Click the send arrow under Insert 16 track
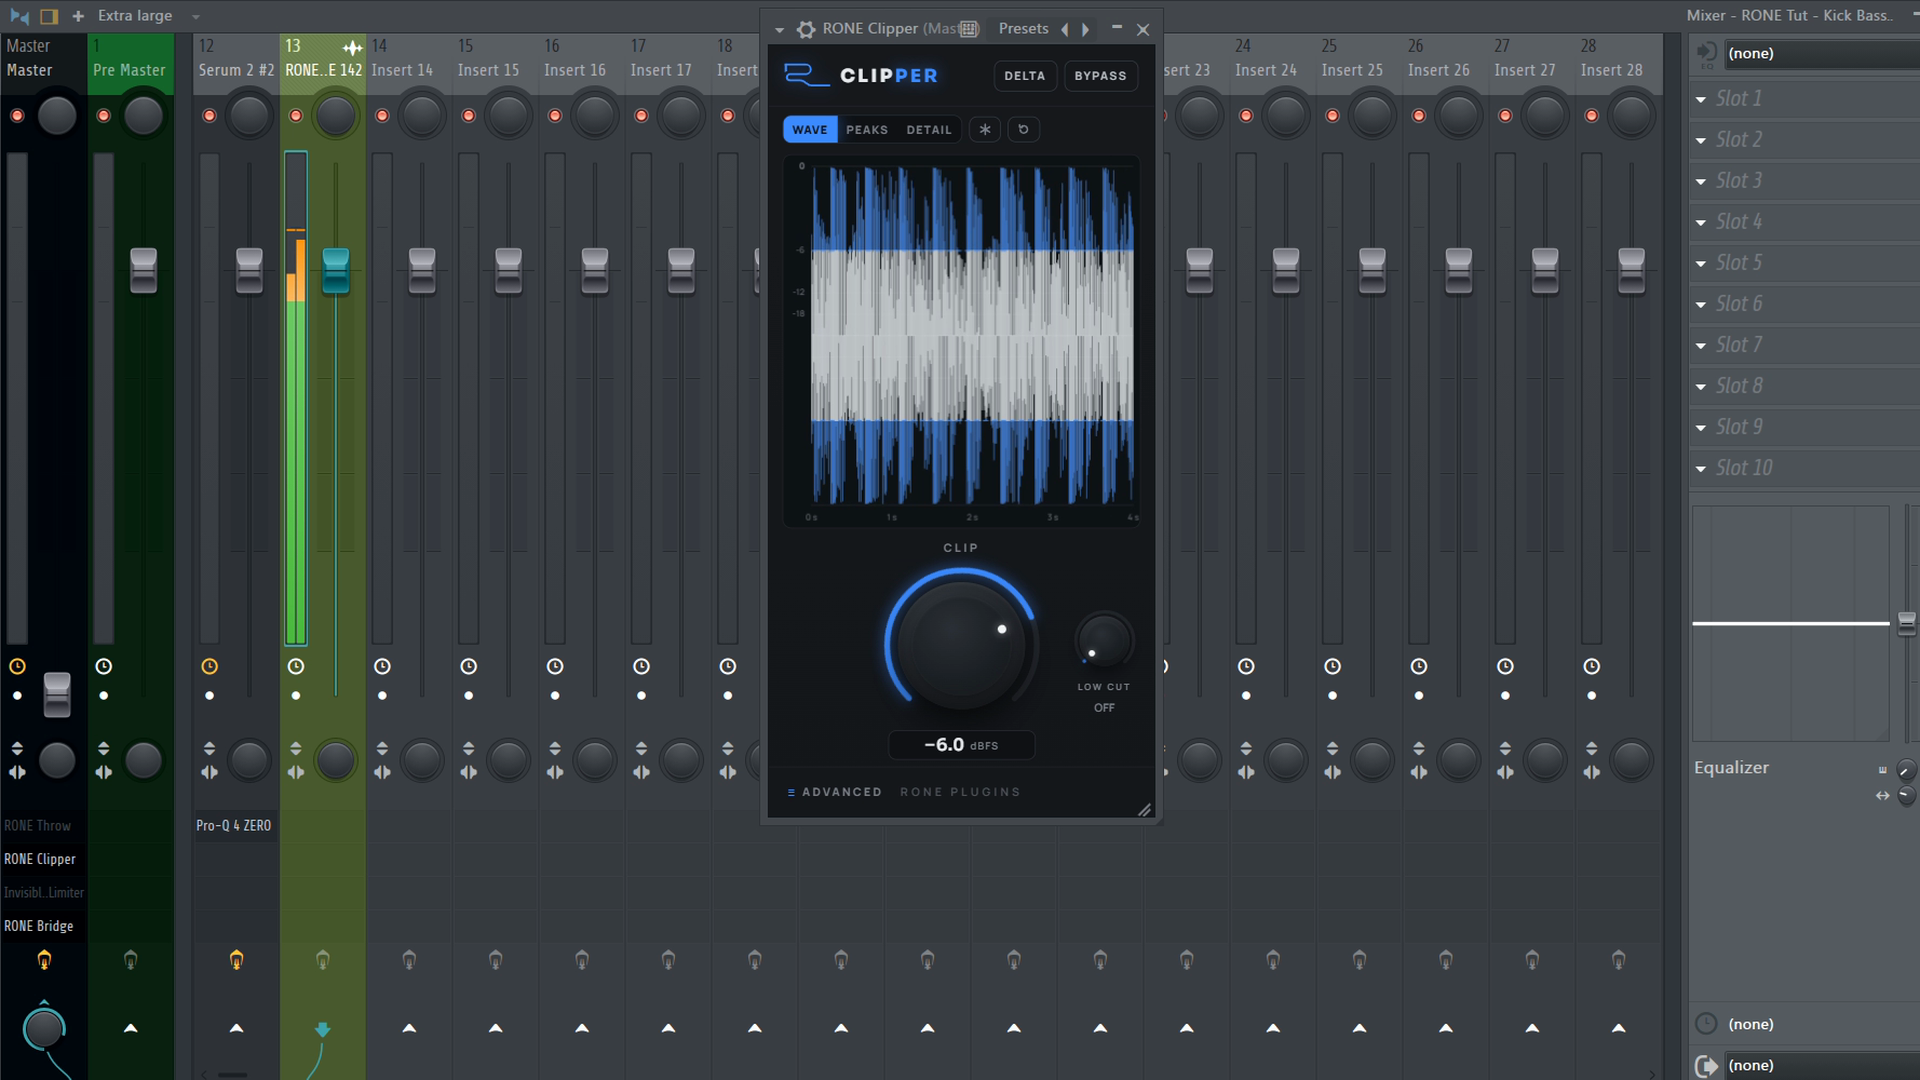Screen dimensions: 1920x1080 tap(582, 1028)
